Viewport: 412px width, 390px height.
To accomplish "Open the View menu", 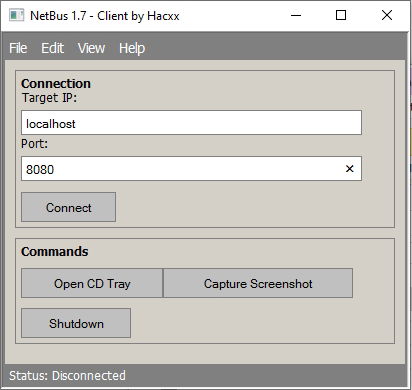I will click(x=91, y=48).
